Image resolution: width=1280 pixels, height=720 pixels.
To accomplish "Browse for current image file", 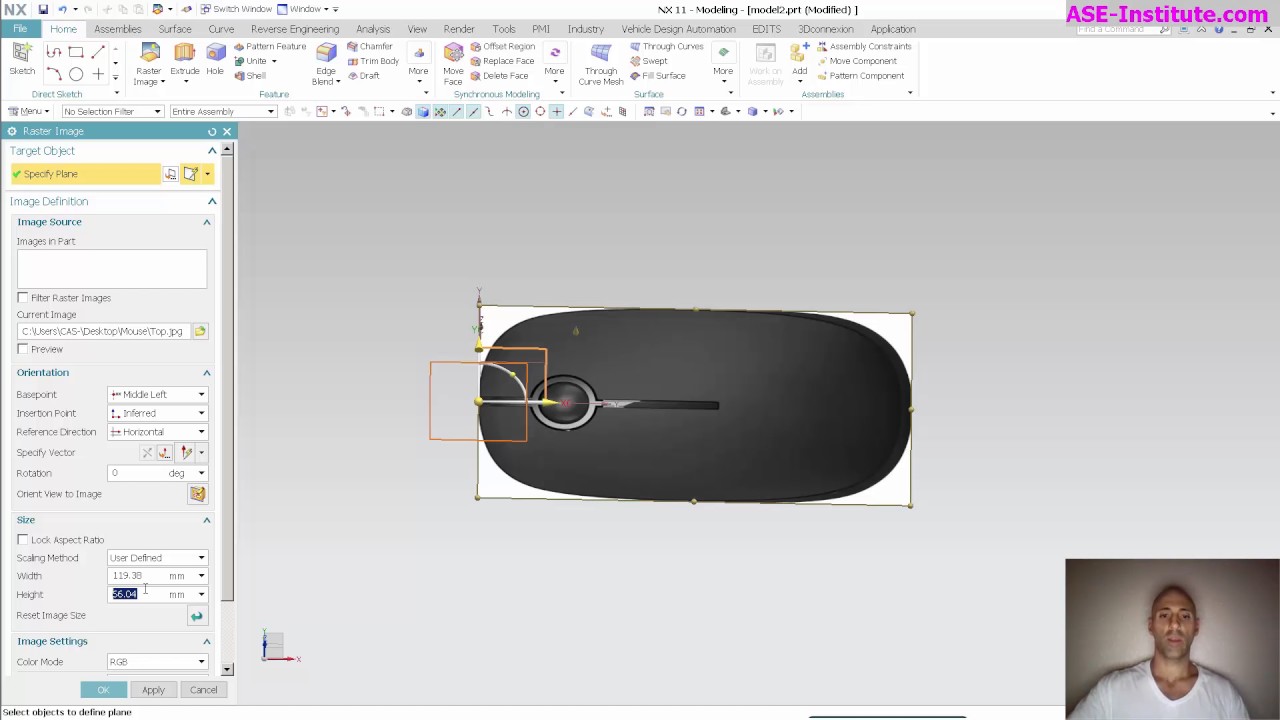I will pyautogui.click(x=200, y=331).
